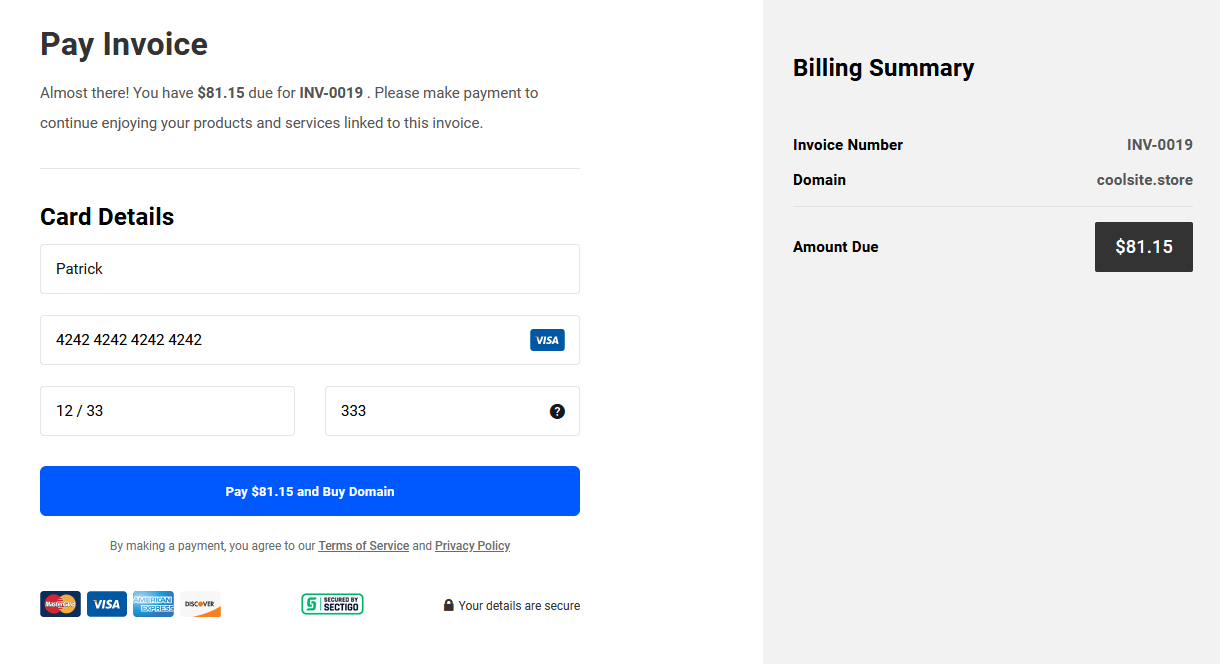Click the Visa badge in card number field
The image size is (1220, 664).
(547, 340)
